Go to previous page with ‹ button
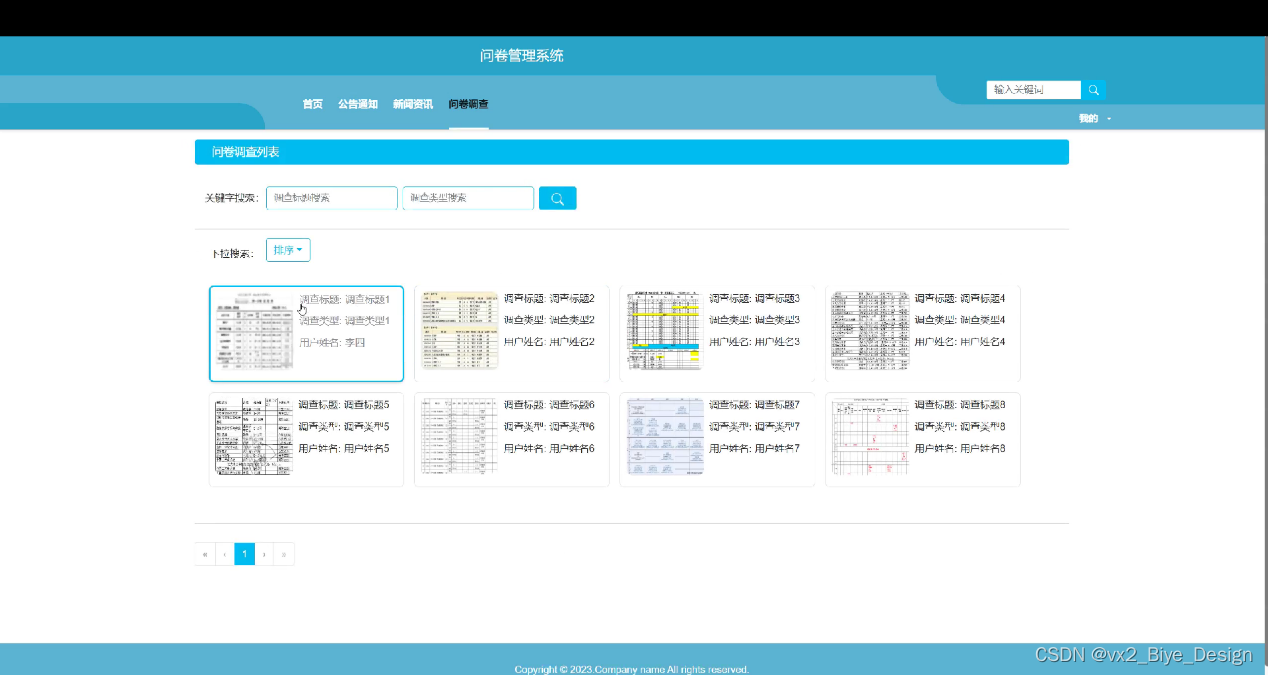 click(x=225, y=554)
